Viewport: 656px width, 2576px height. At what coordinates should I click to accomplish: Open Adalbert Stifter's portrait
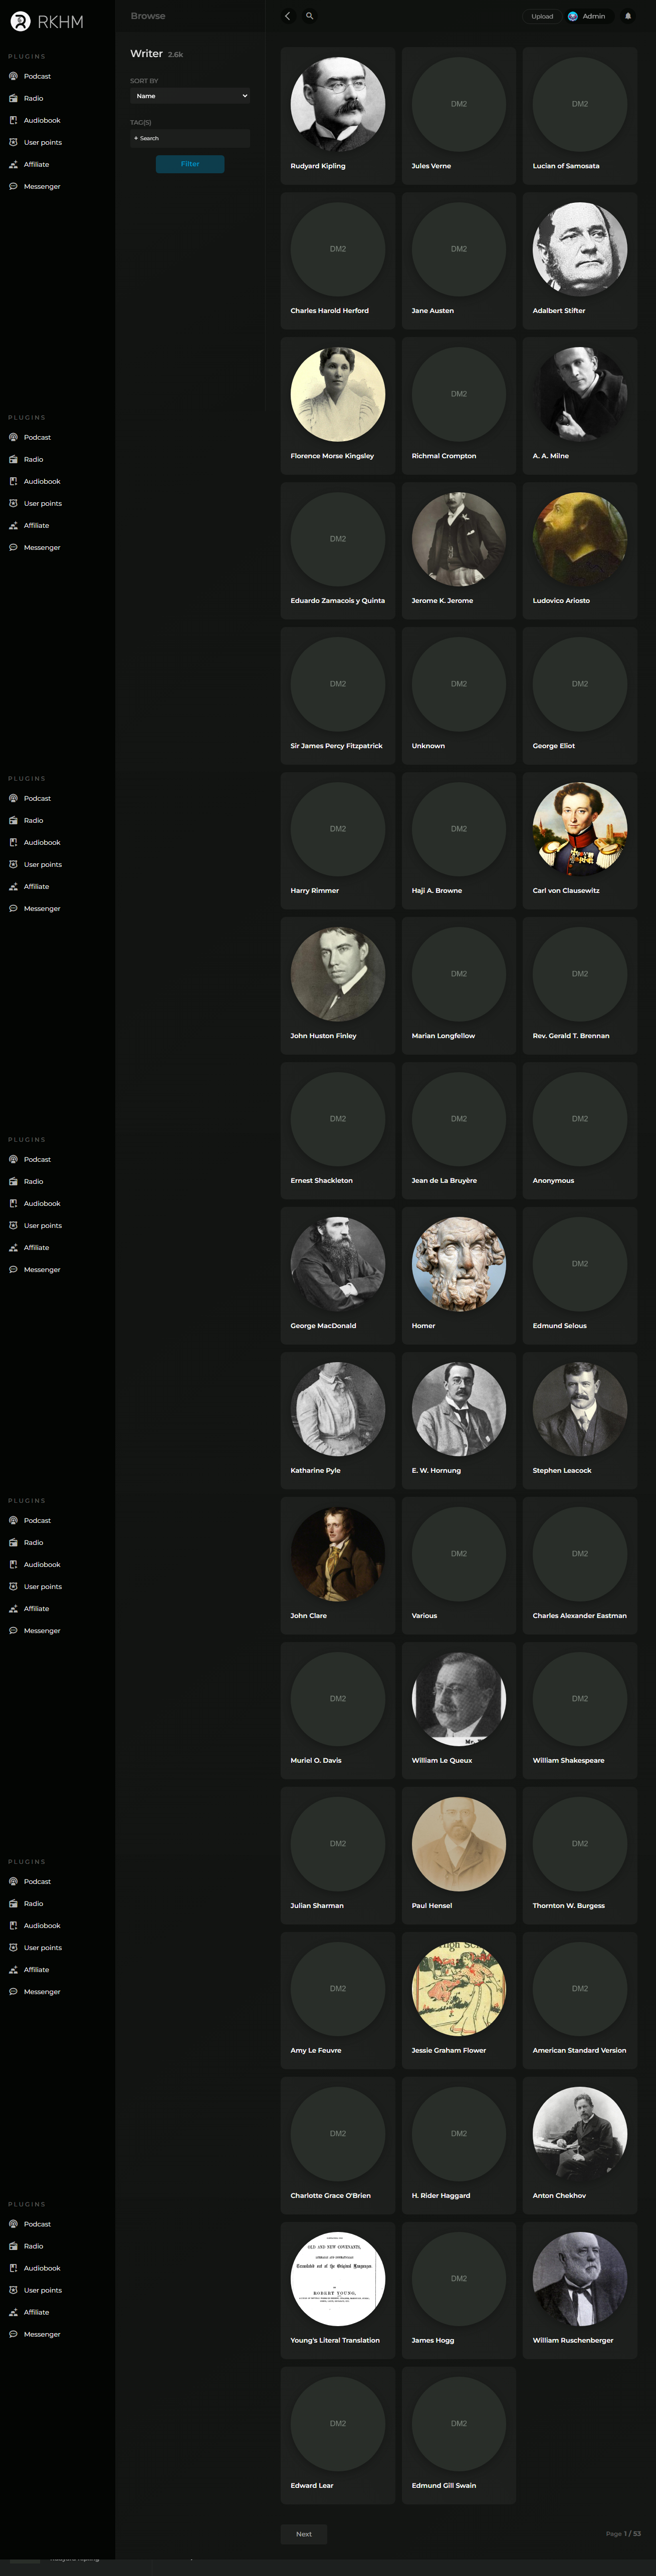pos(580,249)
